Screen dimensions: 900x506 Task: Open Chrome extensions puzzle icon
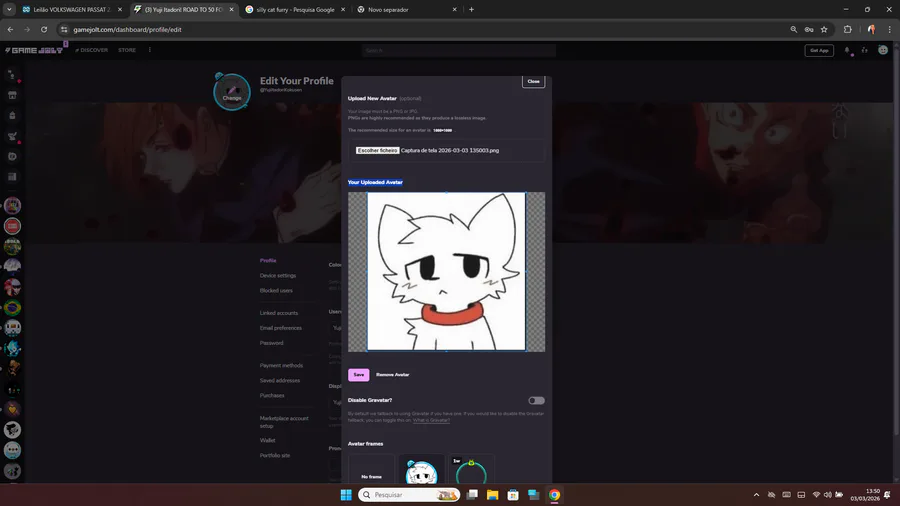(847, 29)
